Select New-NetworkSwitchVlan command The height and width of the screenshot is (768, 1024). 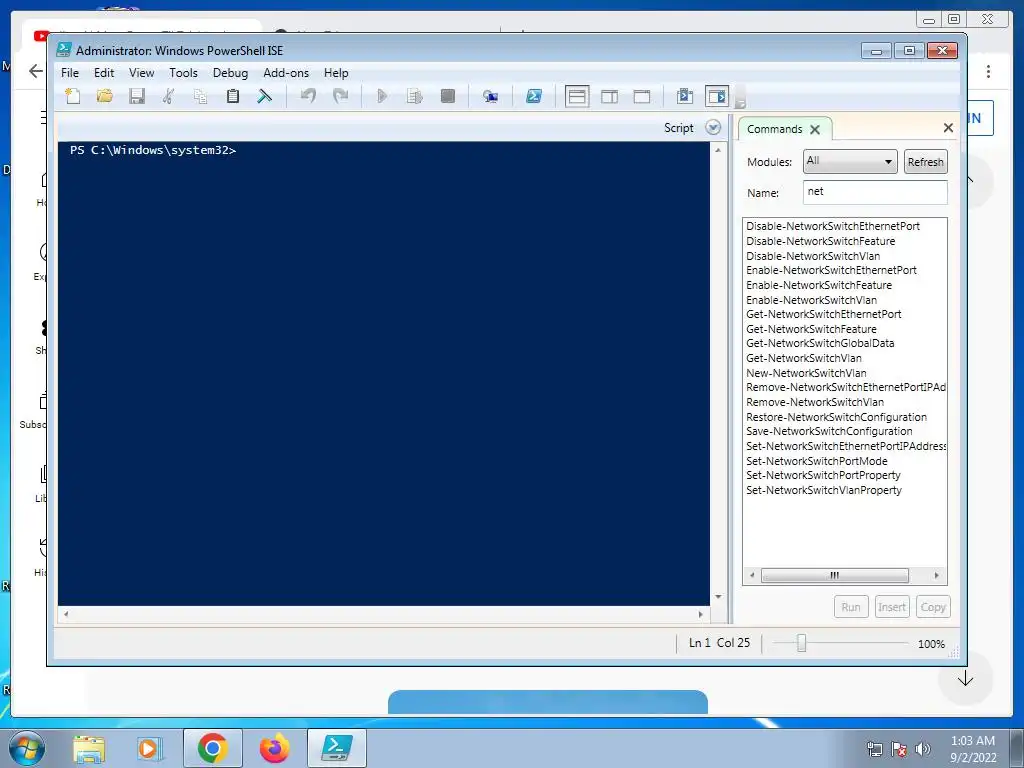(806, 373)
